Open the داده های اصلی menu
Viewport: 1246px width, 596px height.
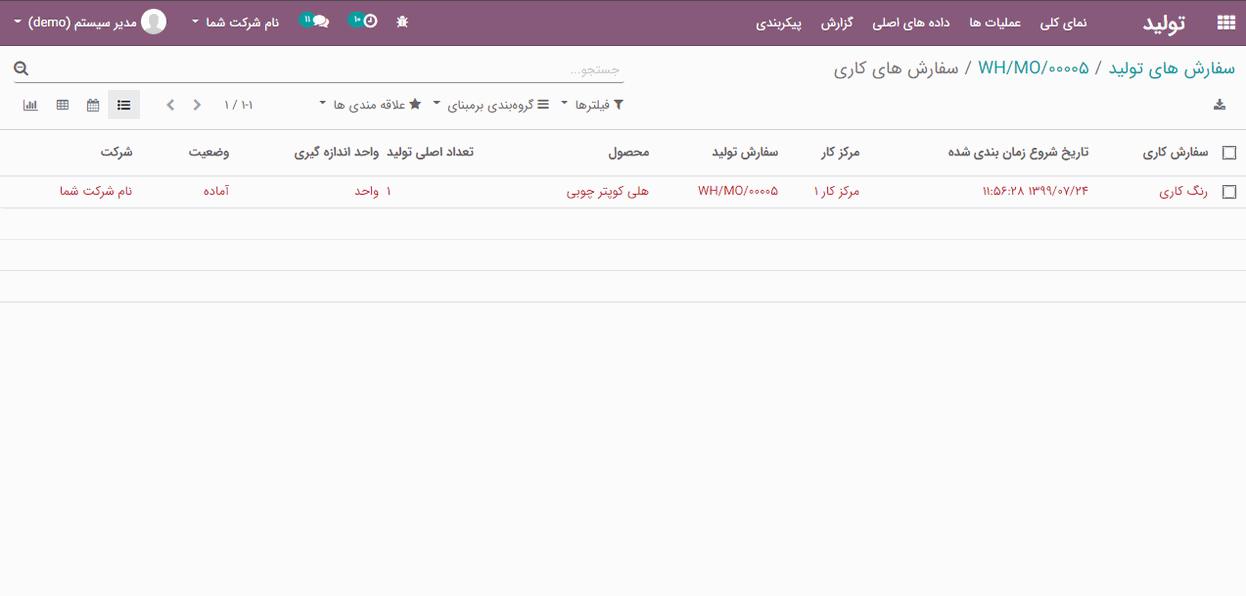point(910,22)
